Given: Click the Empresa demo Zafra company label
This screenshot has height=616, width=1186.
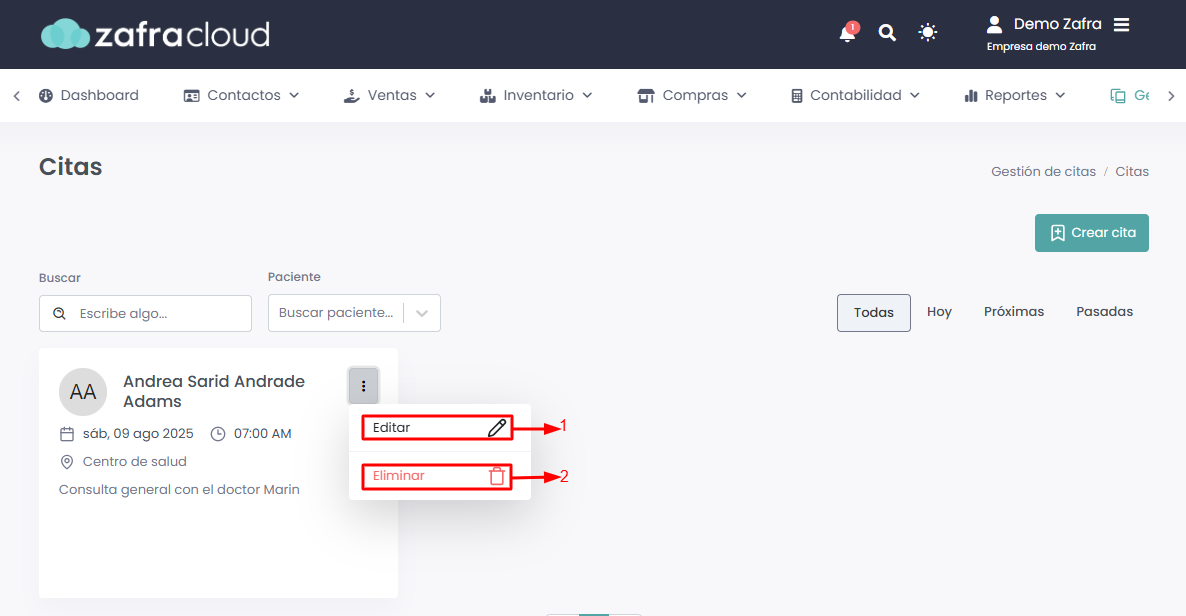Looking at the screenshot, I should (x=1041, y=47).
